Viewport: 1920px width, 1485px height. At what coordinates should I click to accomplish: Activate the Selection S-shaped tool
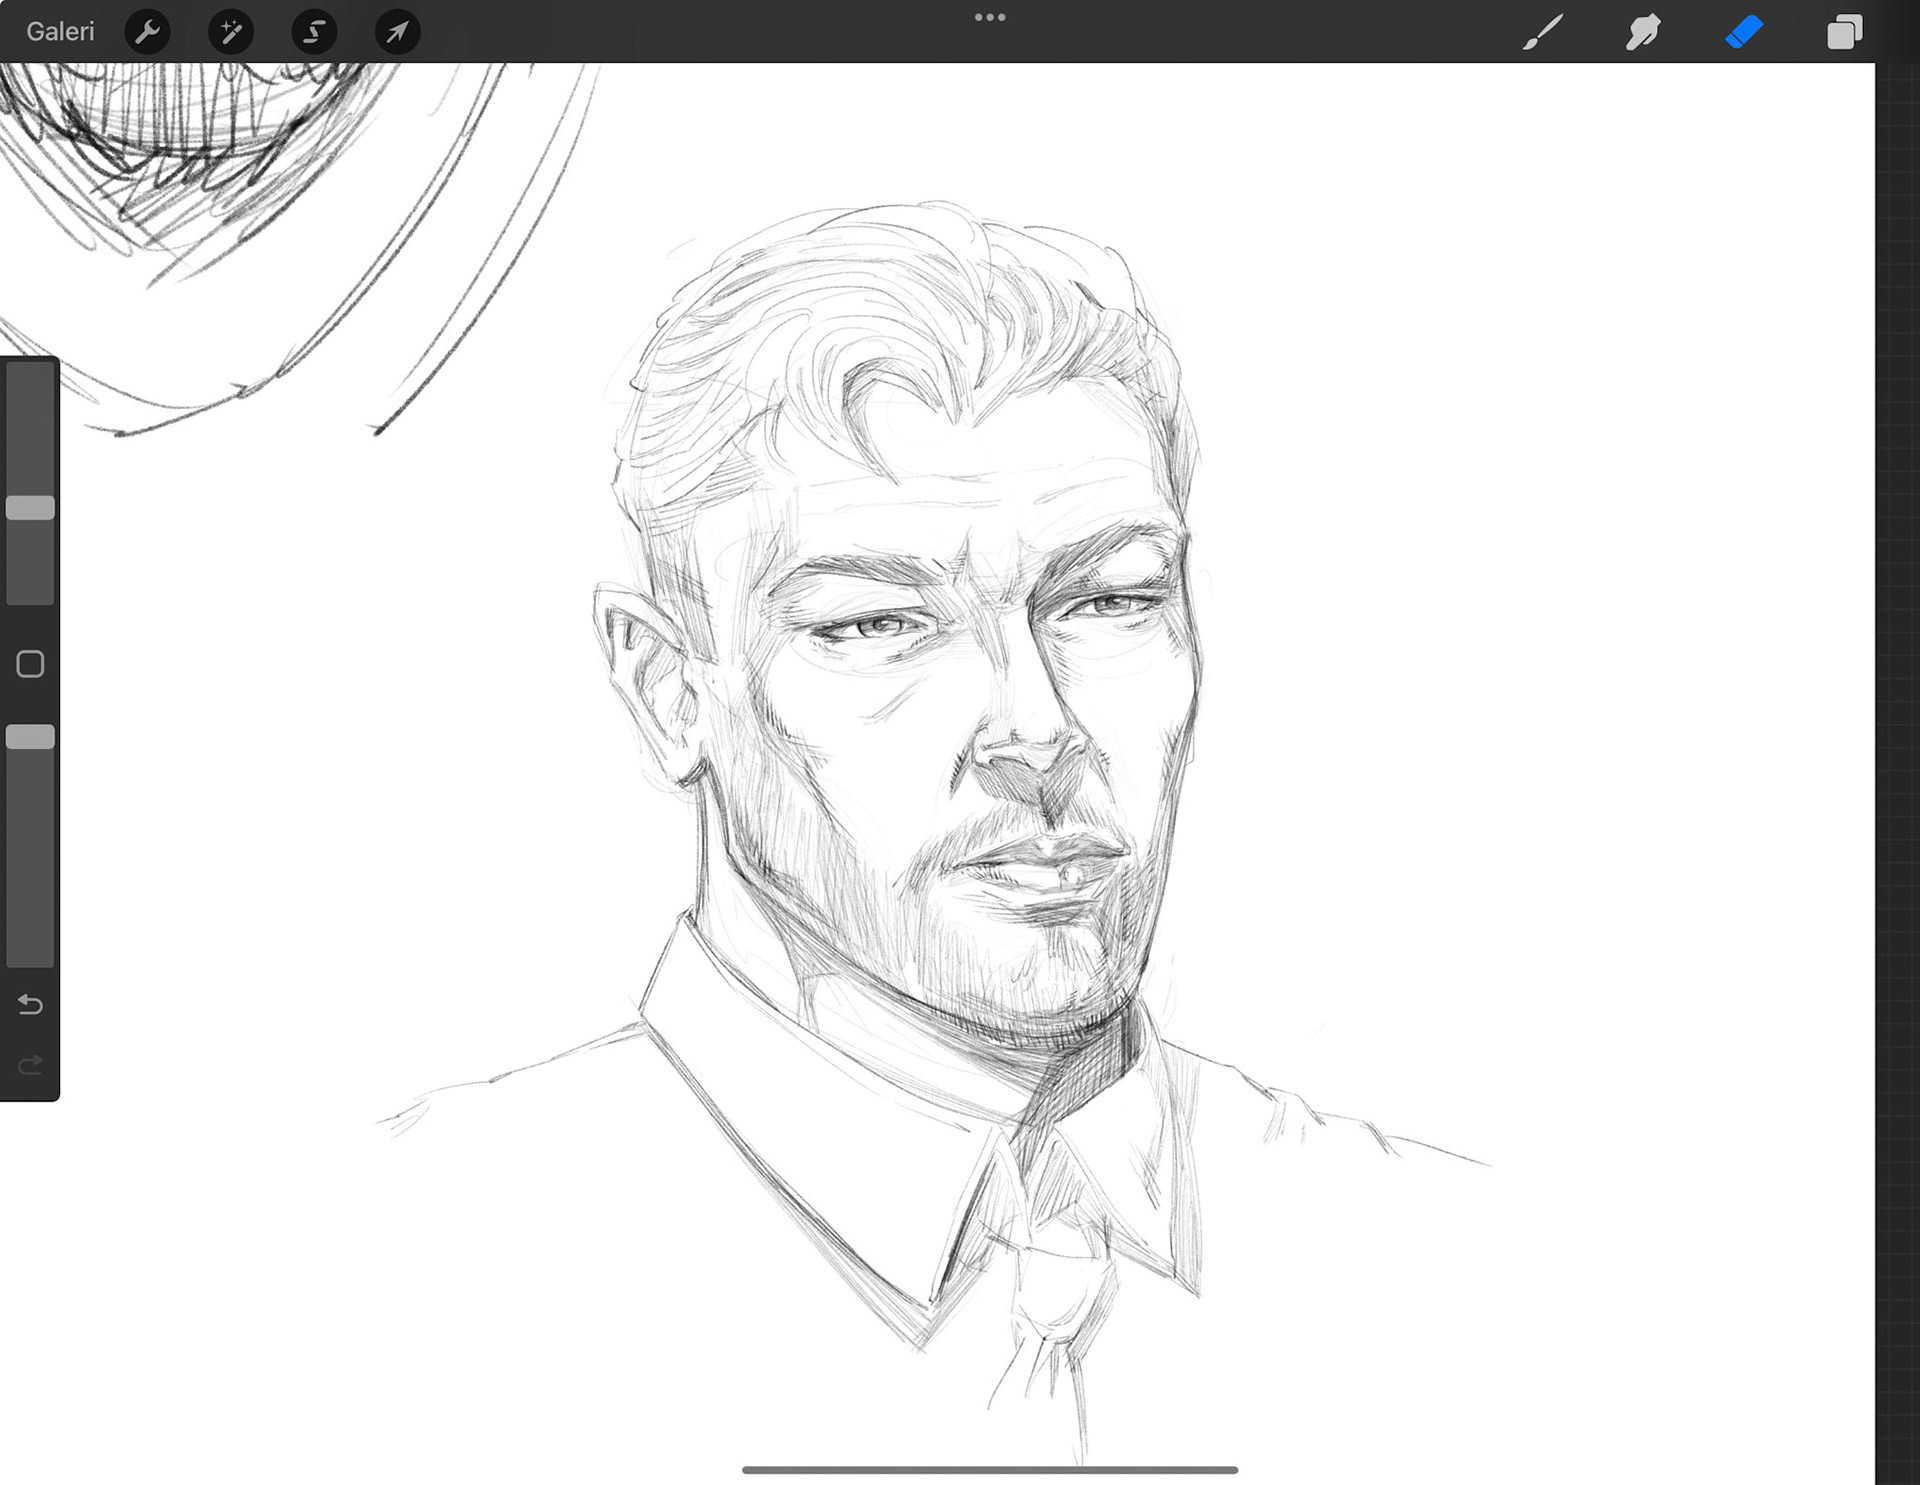[x=314, y=32]
